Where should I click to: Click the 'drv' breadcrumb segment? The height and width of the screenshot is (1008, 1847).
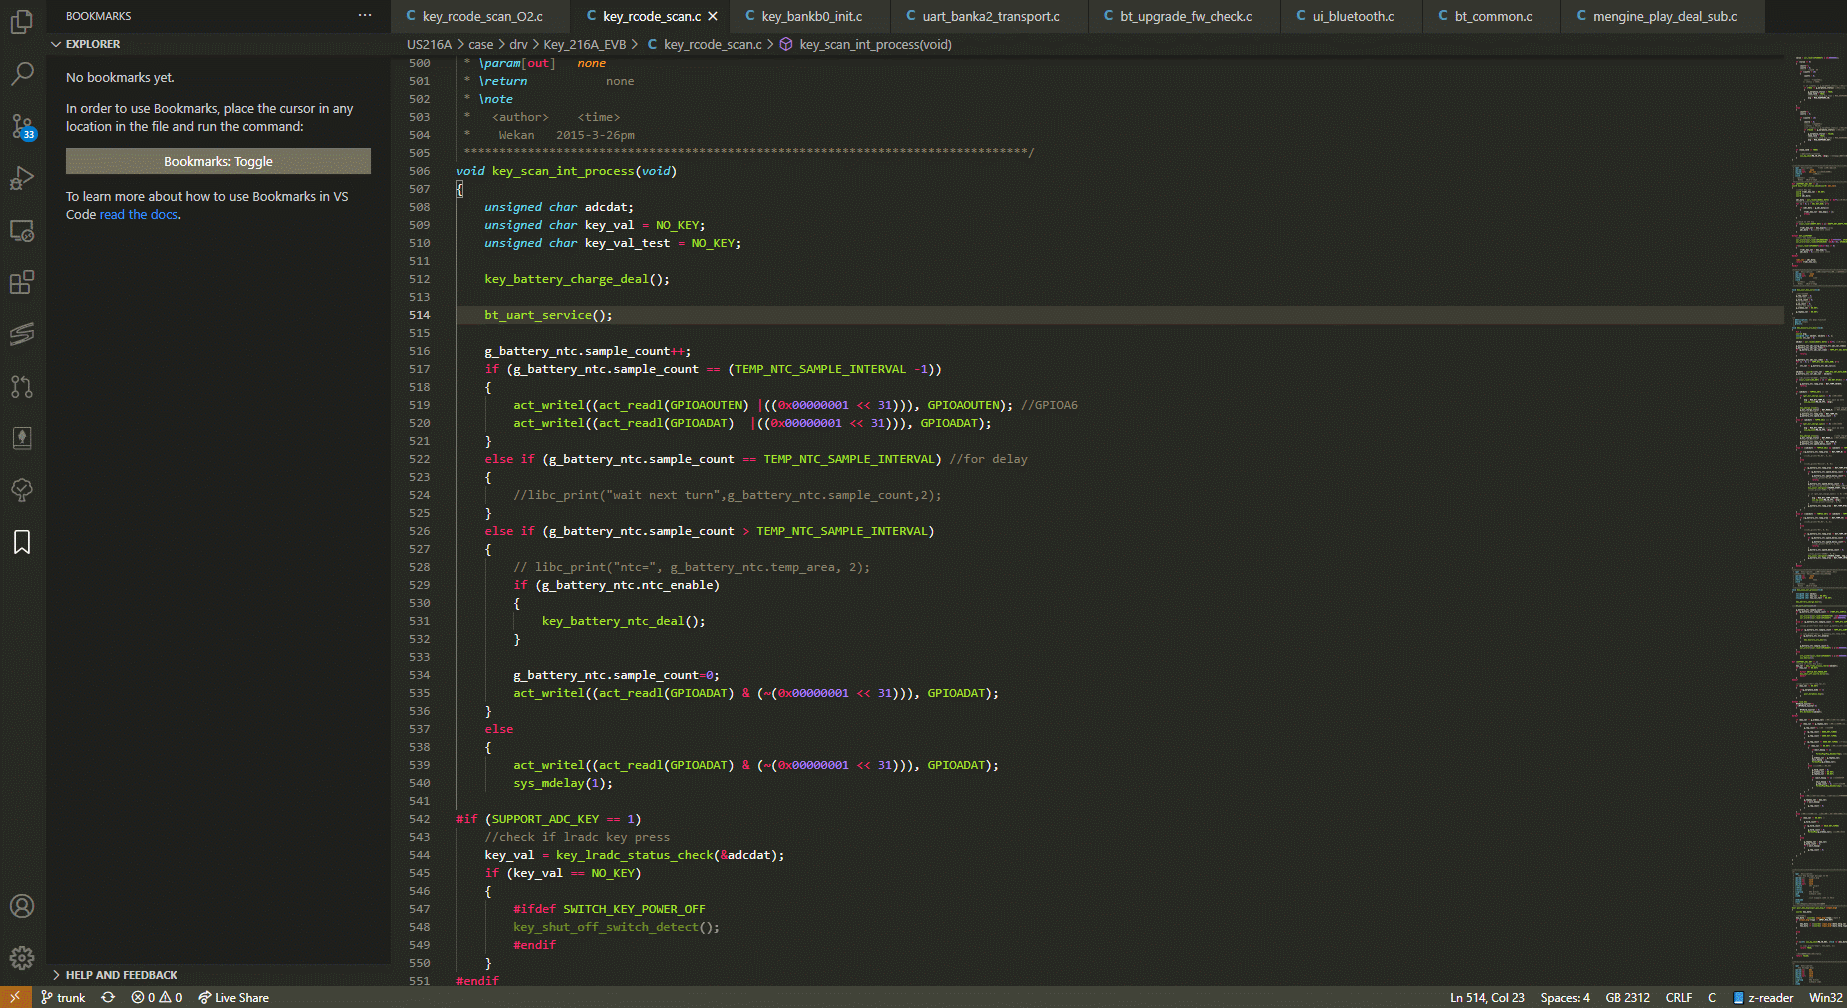click(x=518, y=44)
